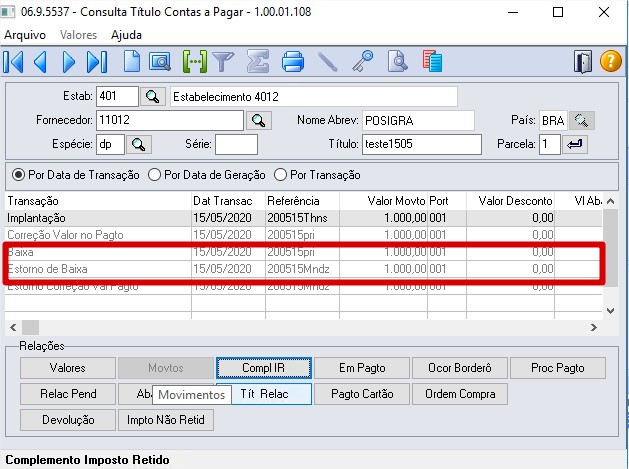Open the Valores menu
The height and width of the screenshot is (469, 629).
(78, 35)
